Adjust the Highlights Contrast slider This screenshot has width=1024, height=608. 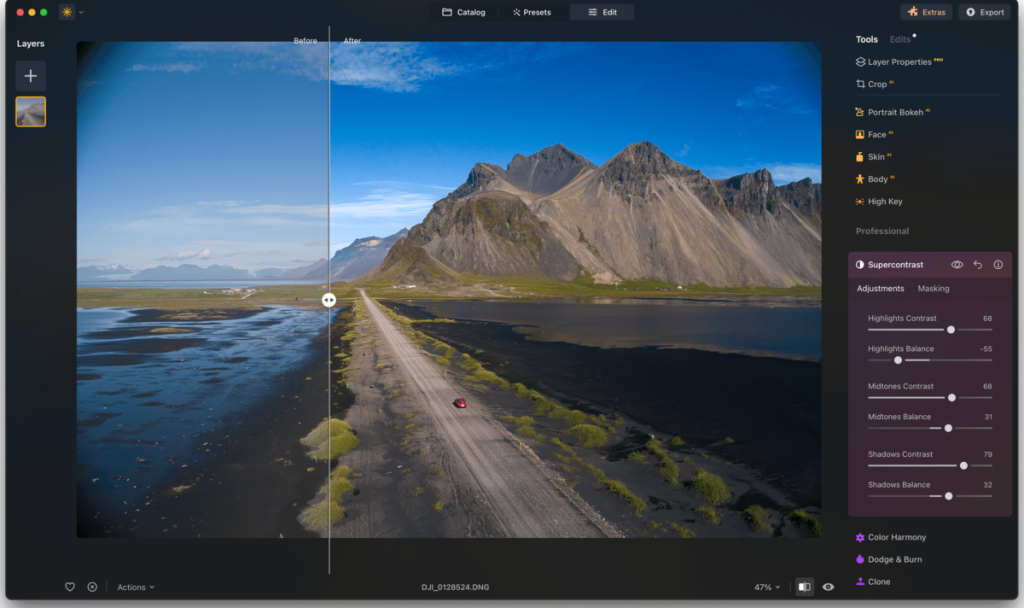pos(951,330)
